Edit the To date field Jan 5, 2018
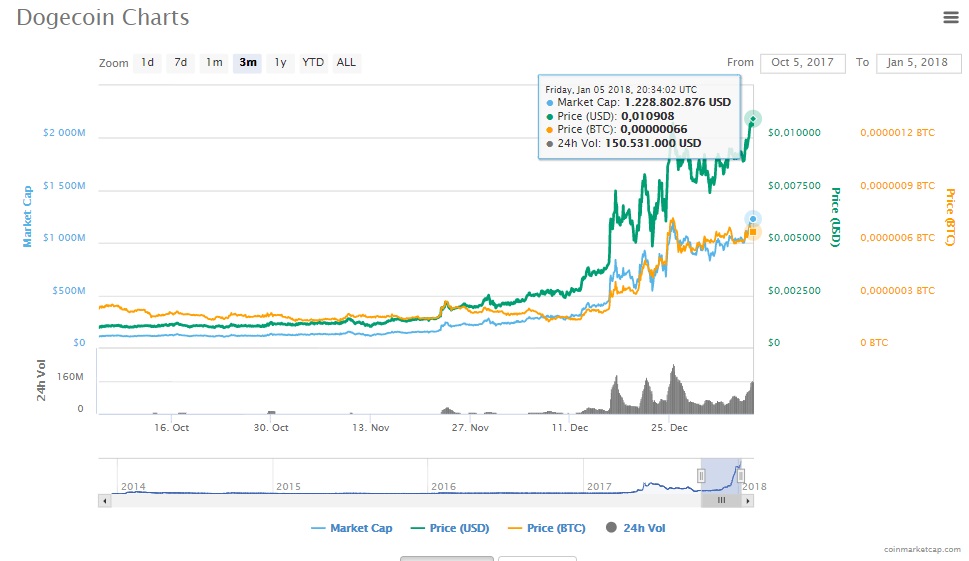The image size is (969, 561). point(918,63)
